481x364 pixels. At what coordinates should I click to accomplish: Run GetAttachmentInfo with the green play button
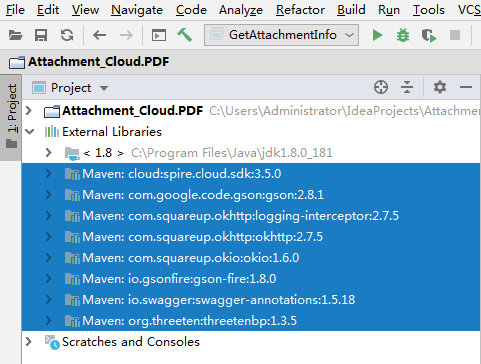377,35
